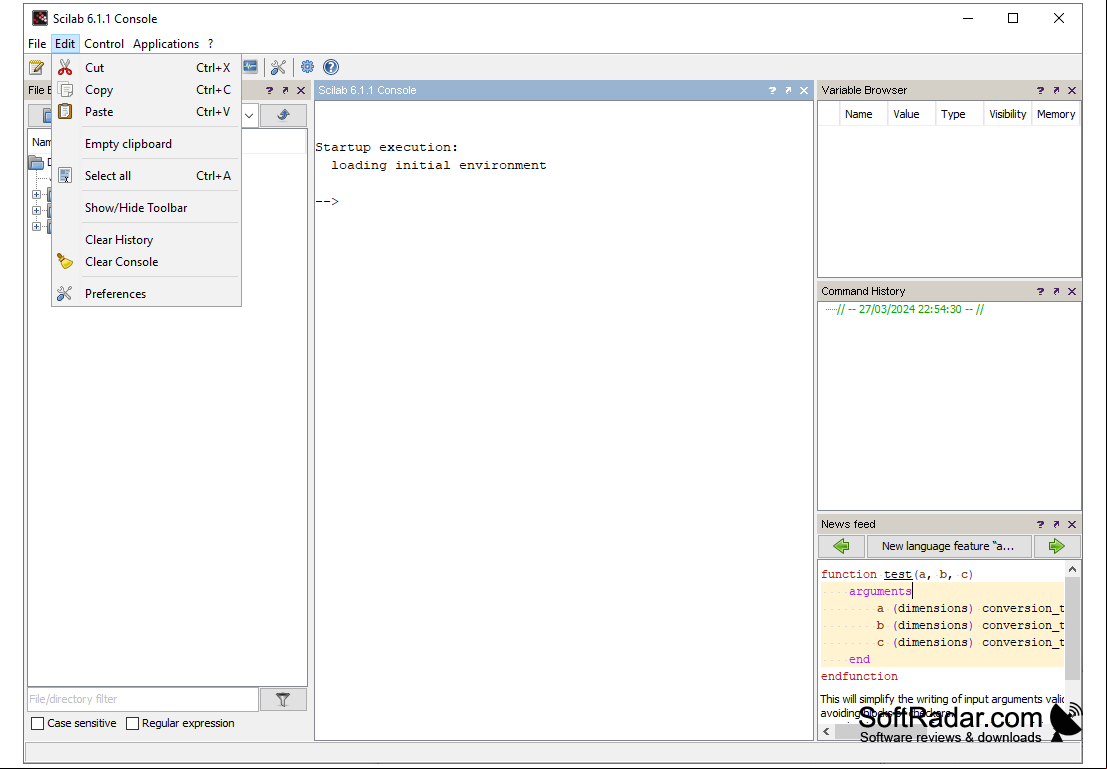Go to the parent directory in File Browser
Image resolution: width=1107 pixels, height=769 pixels.
(283, 114)
